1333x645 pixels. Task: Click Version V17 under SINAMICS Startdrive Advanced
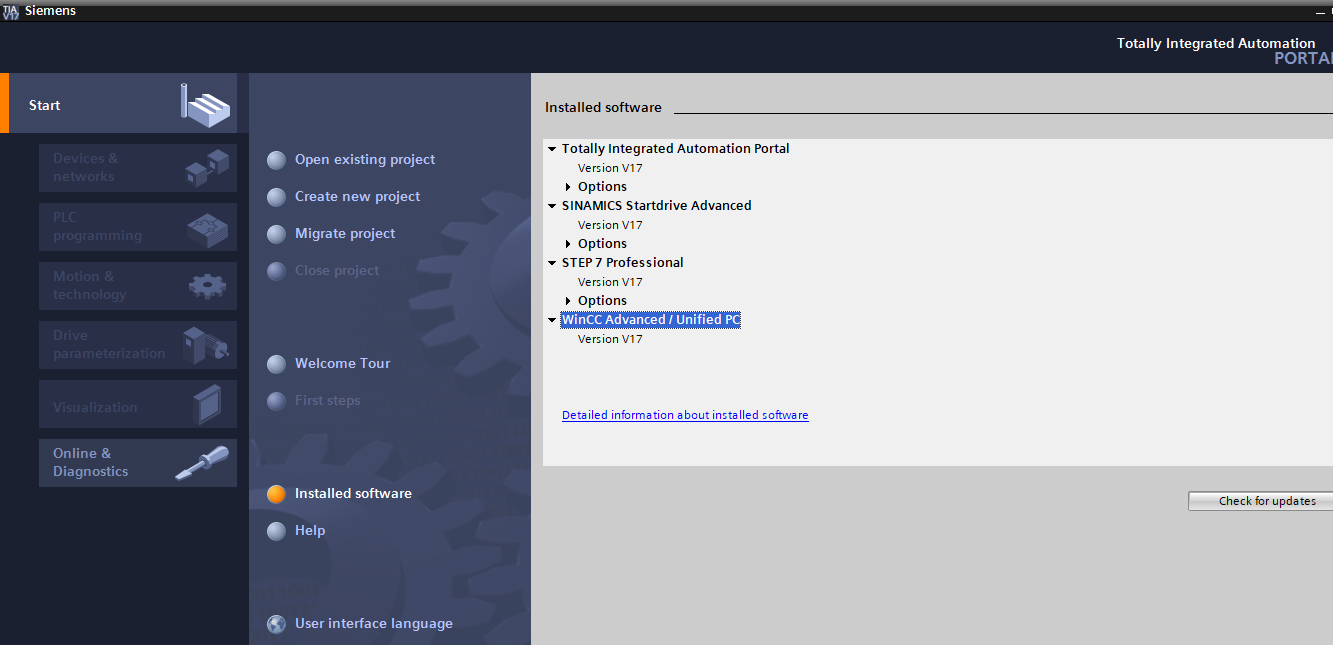click(610, 225)
